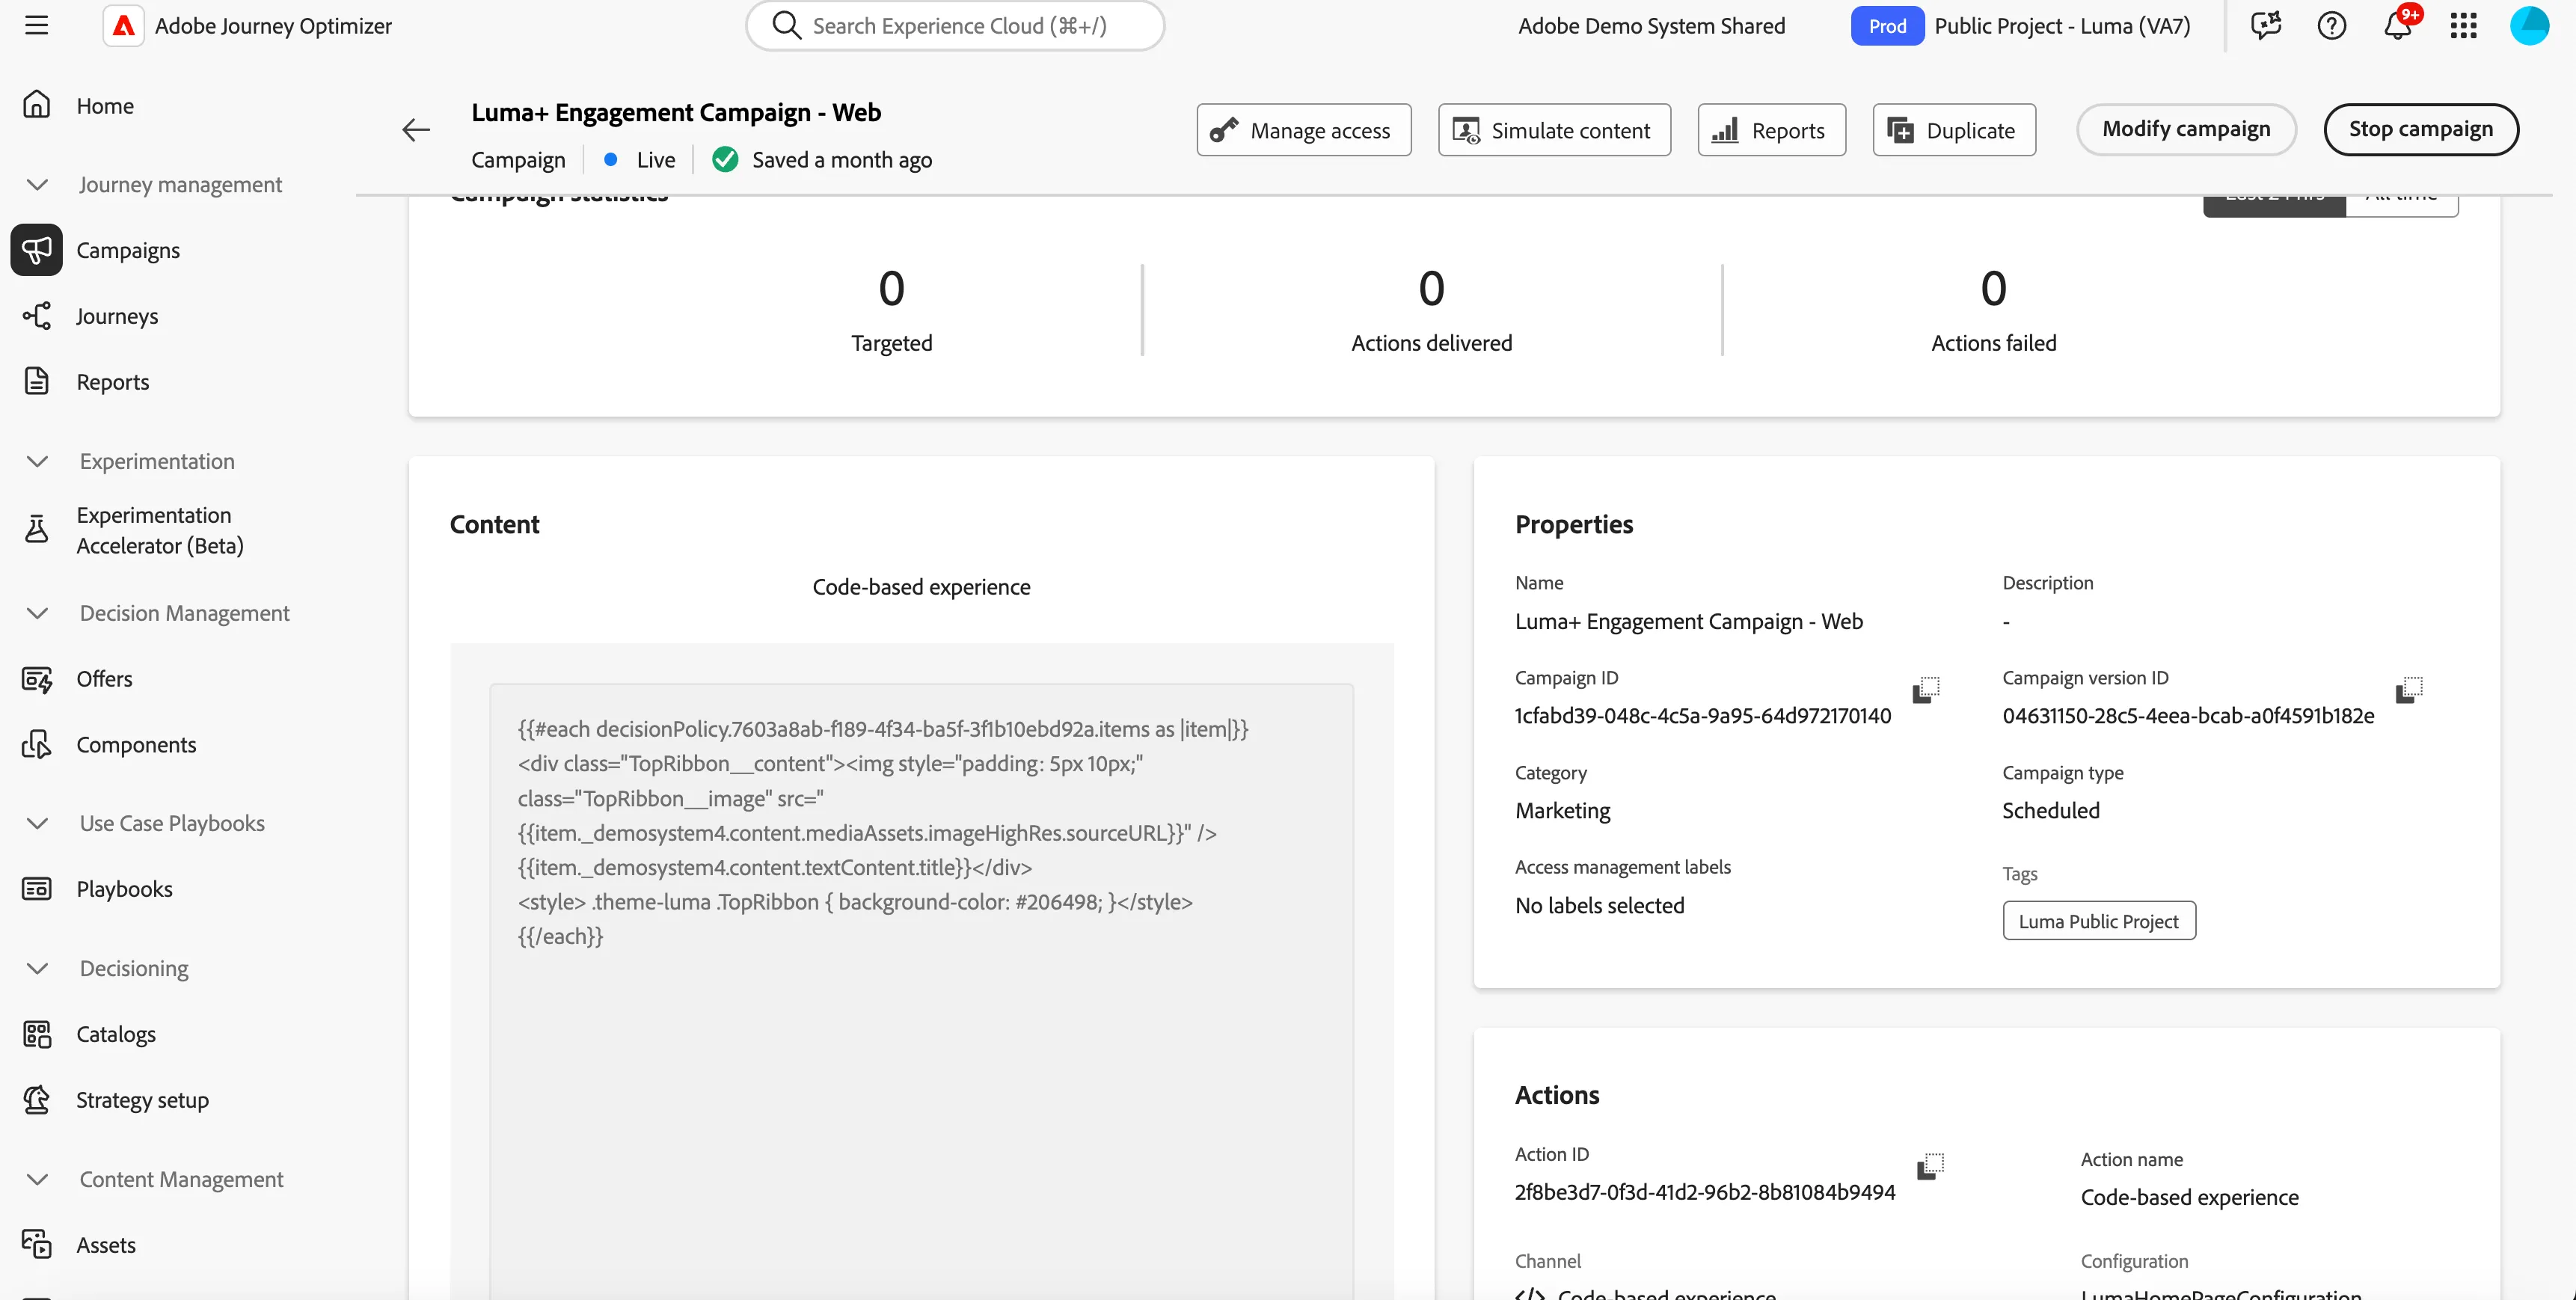Click the Modify campaign button

pos(2186,130)
